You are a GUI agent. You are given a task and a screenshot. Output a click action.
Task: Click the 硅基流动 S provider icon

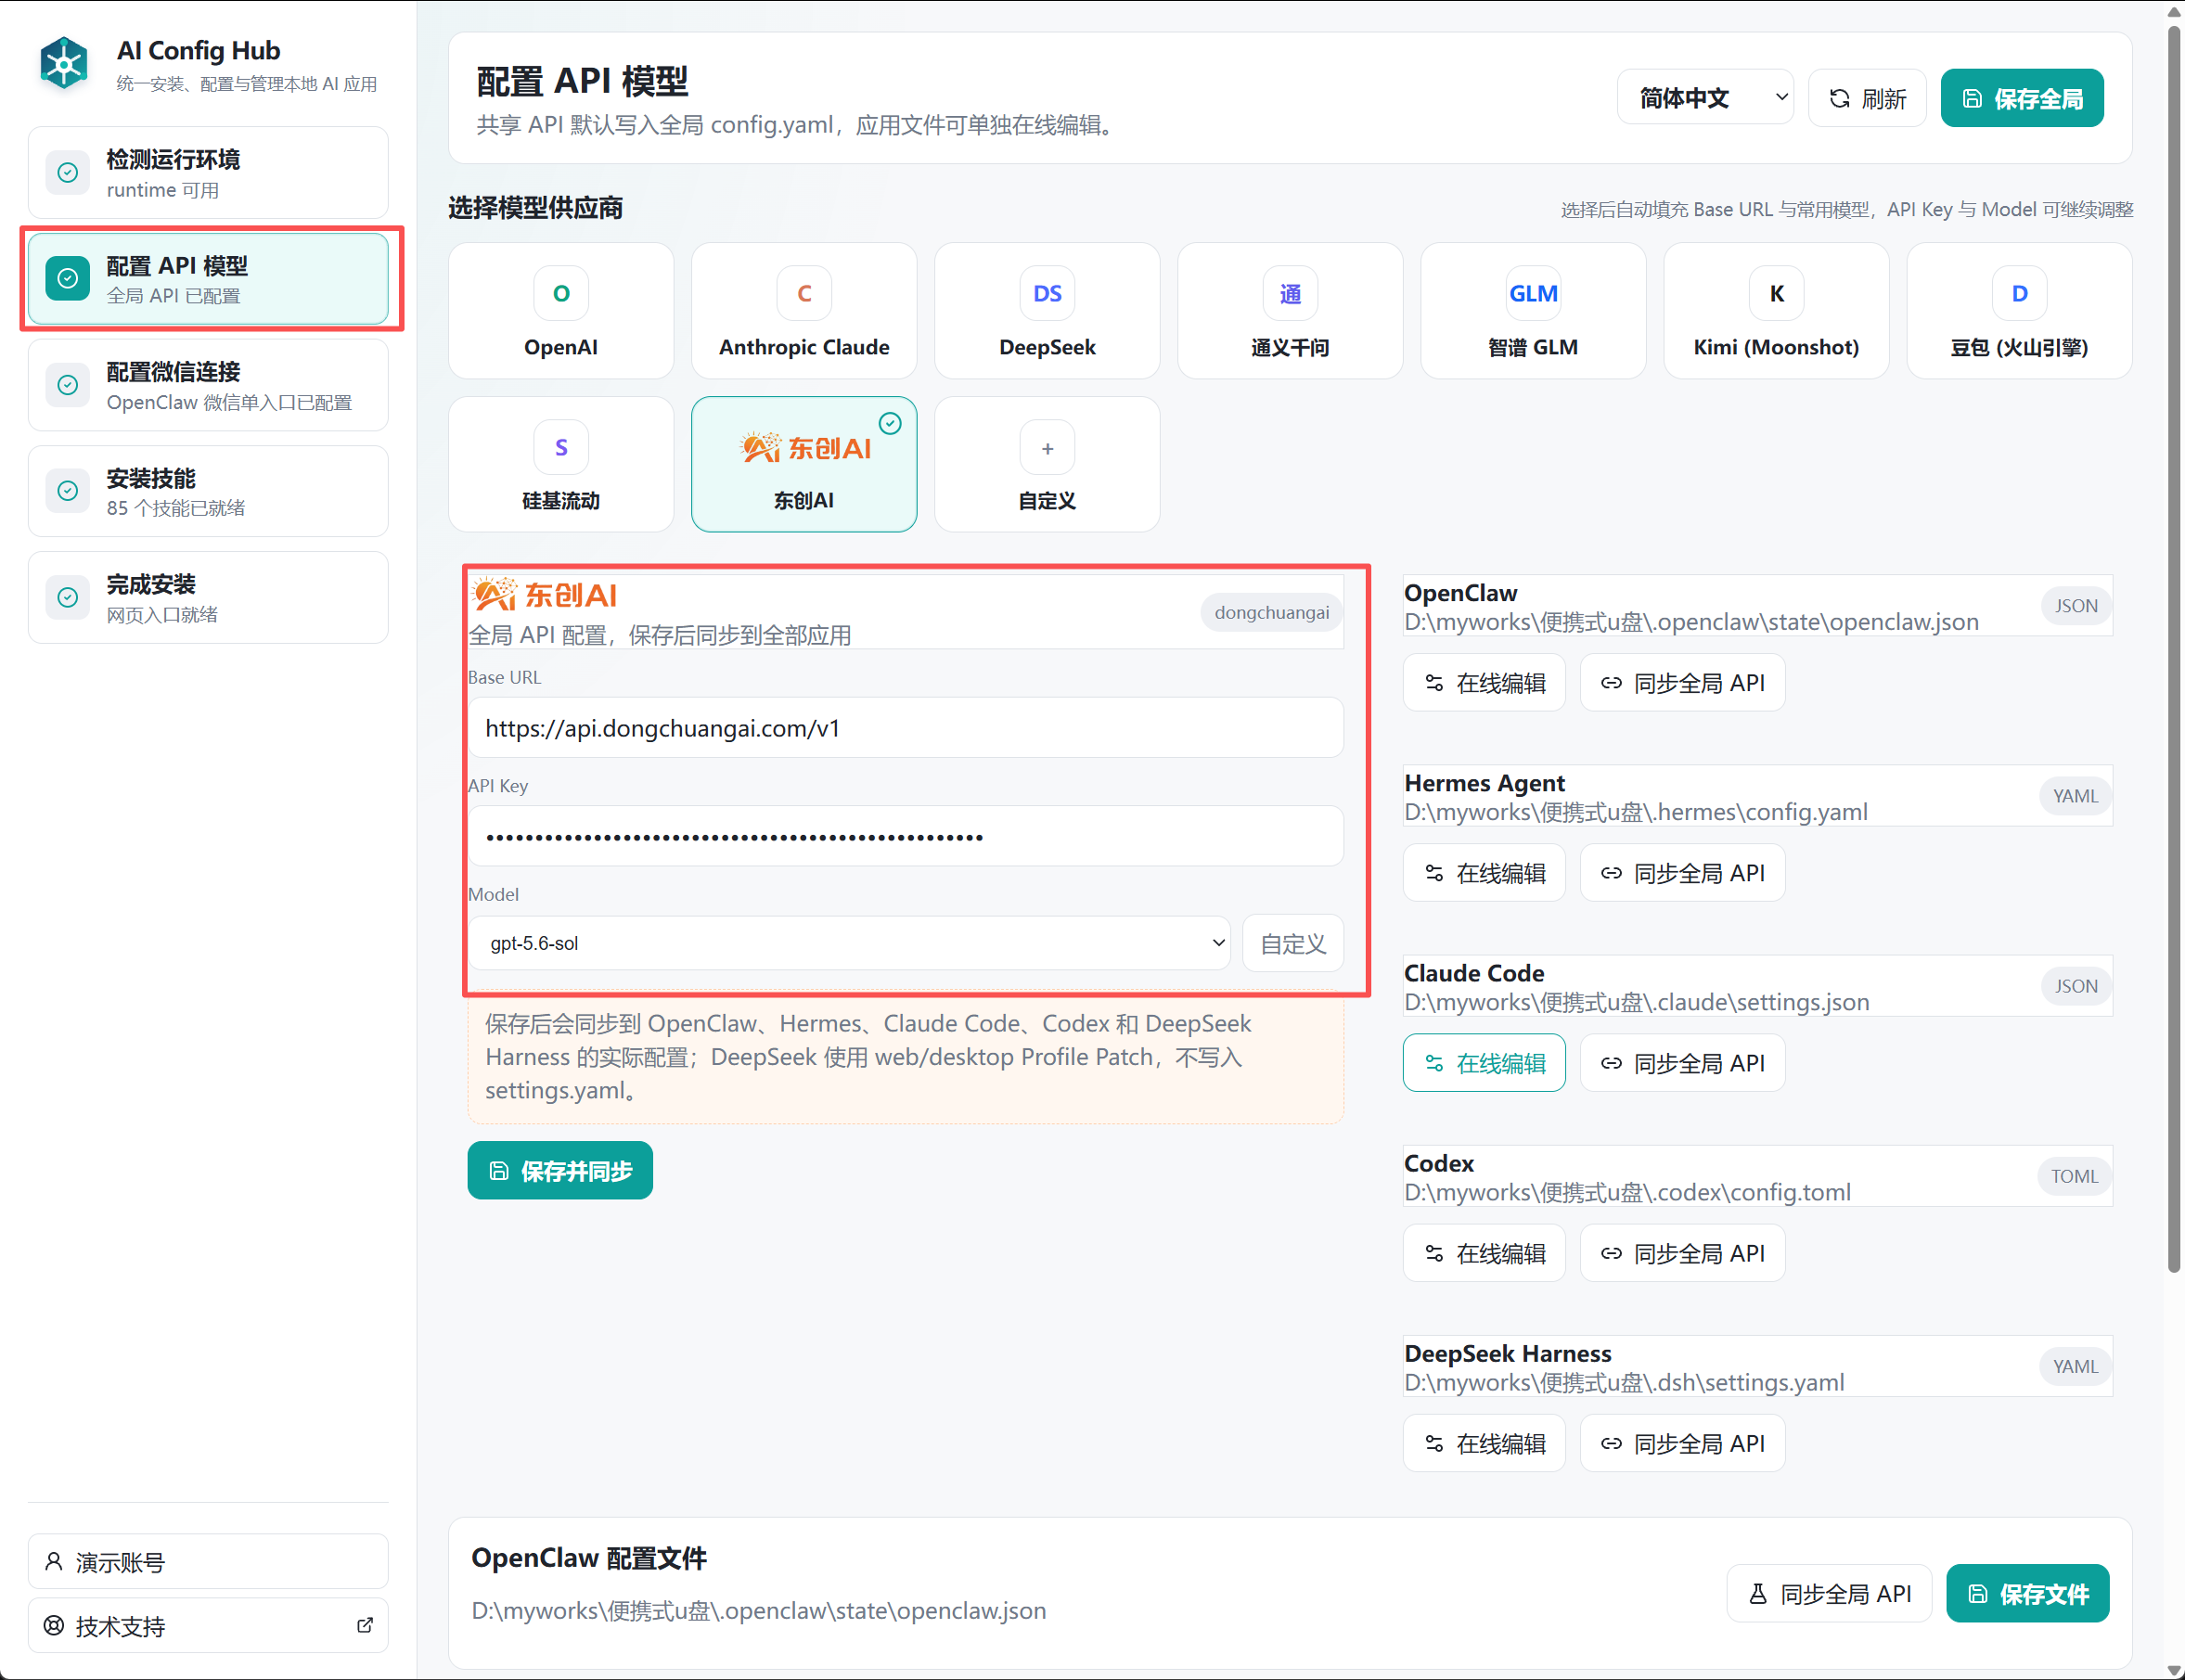[x=561, y=447]
